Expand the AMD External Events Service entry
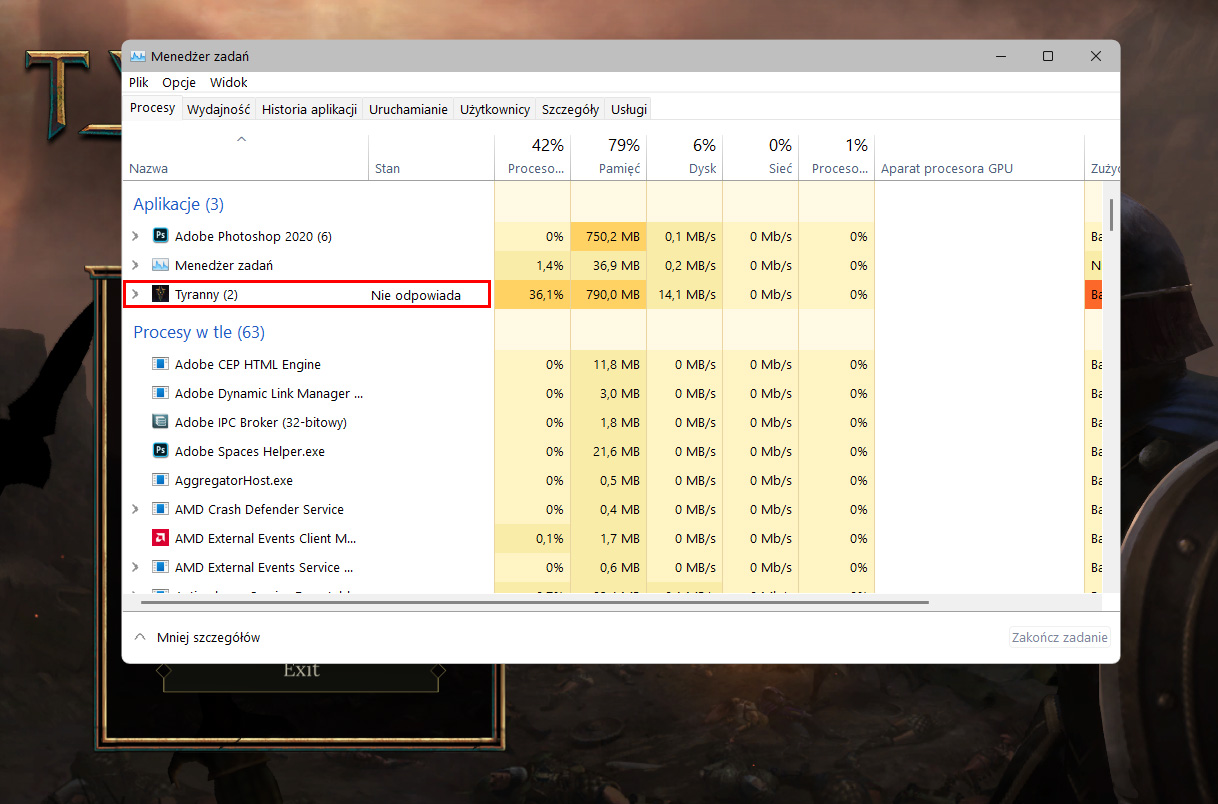The image size is (1218, 804). pyautogui.click(x=136, y=567)
